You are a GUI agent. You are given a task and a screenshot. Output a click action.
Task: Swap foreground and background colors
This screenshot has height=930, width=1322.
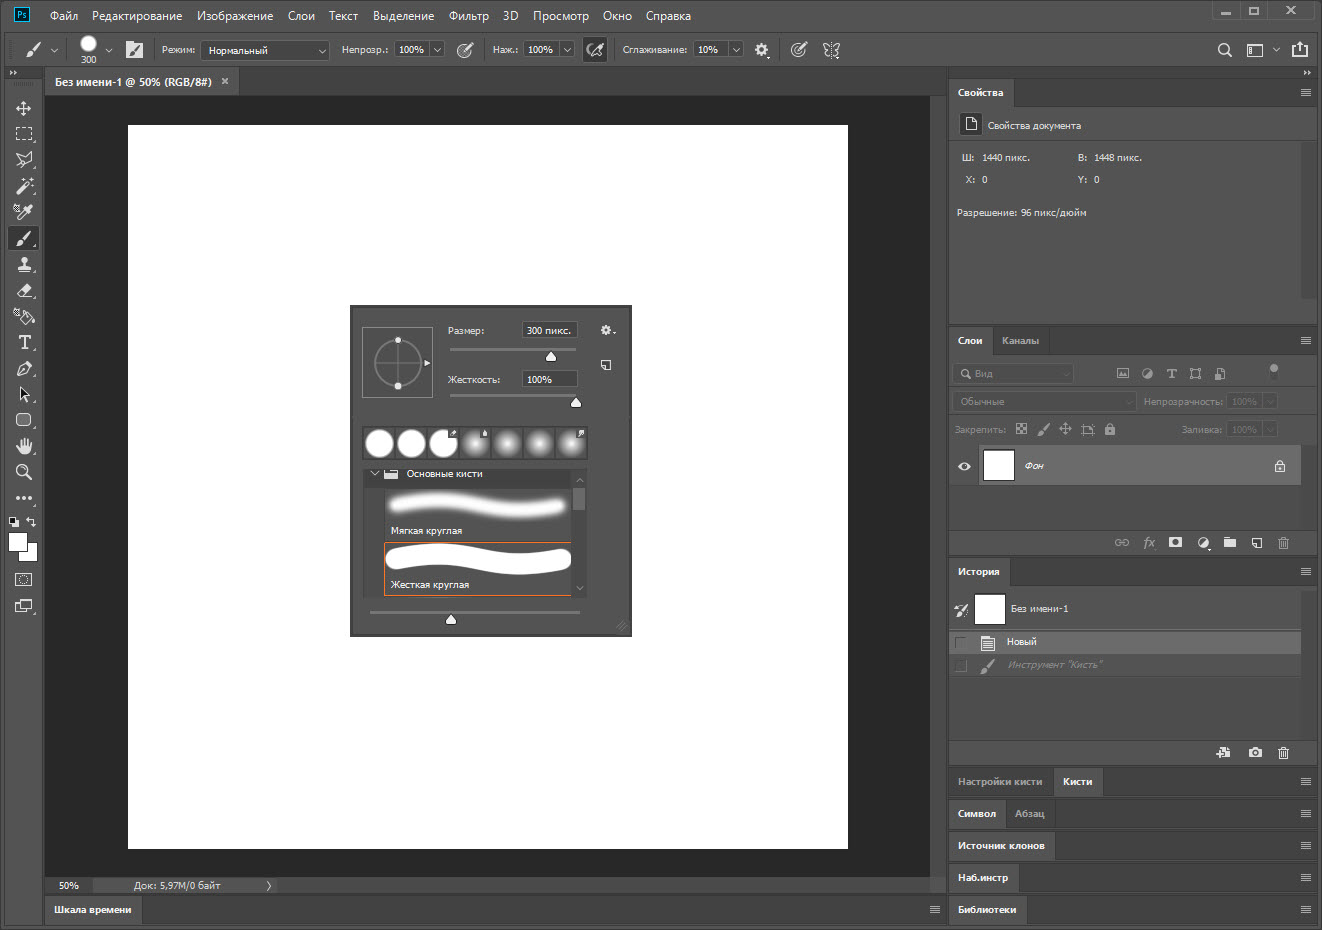click(x=31, y=522)
